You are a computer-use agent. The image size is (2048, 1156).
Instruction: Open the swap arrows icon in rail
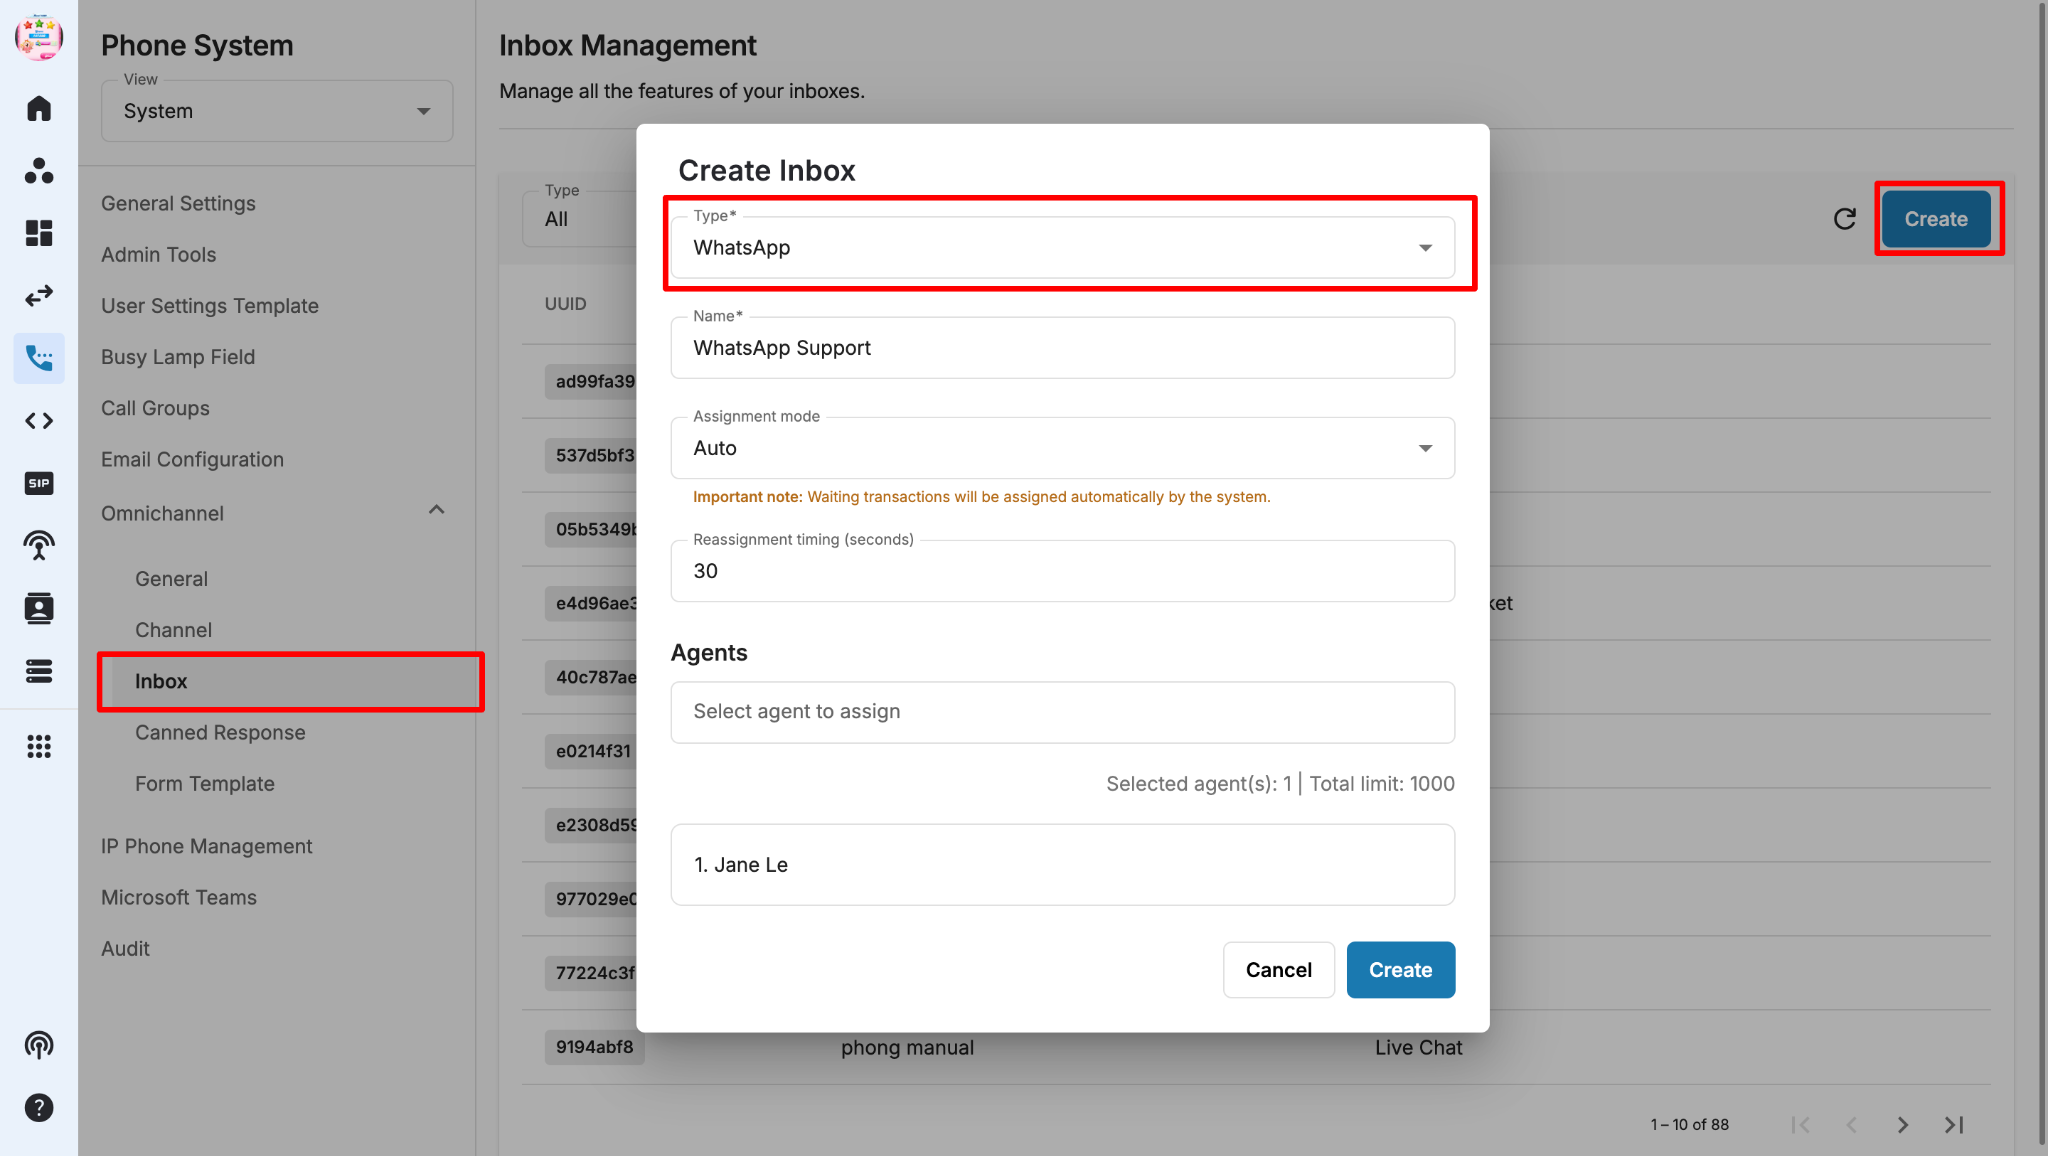pos(39,296)
